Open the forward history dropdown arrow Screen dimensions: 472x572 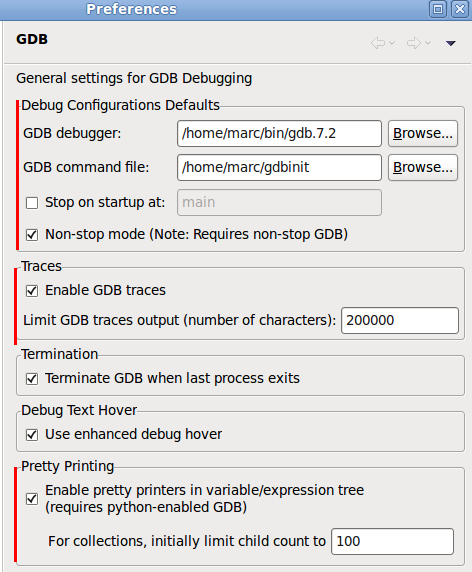coord(428,43)
